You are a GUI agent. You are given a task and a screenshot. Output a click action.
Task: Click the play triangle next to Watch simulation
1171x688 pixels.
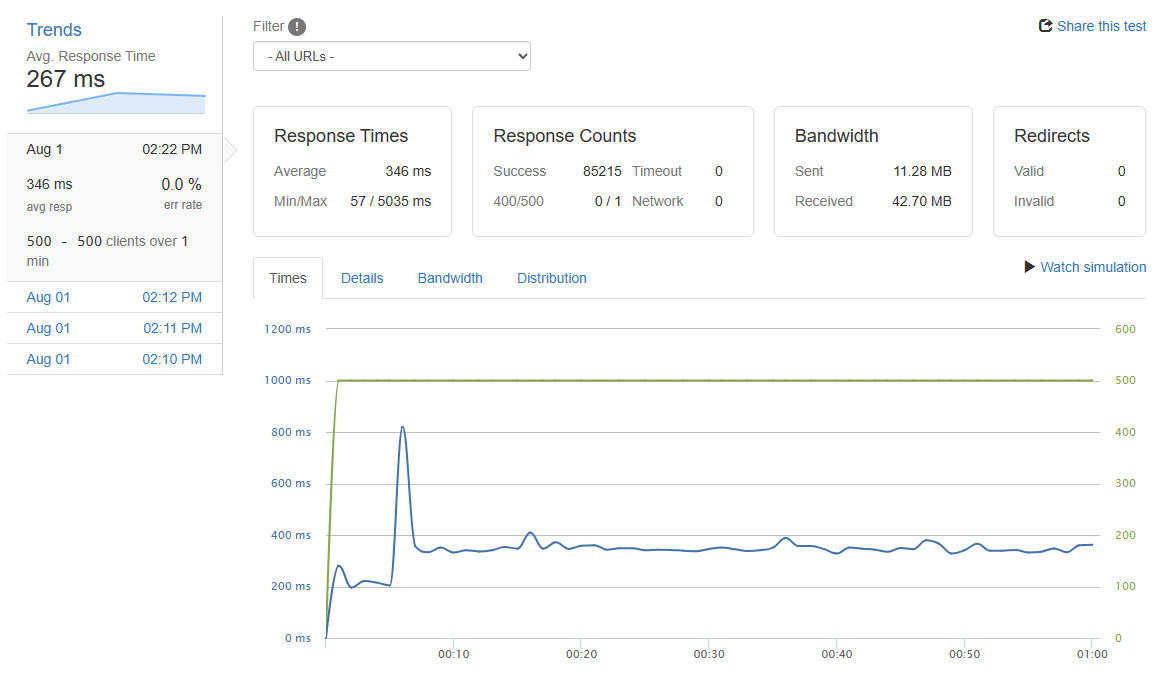click(1030, 267)
